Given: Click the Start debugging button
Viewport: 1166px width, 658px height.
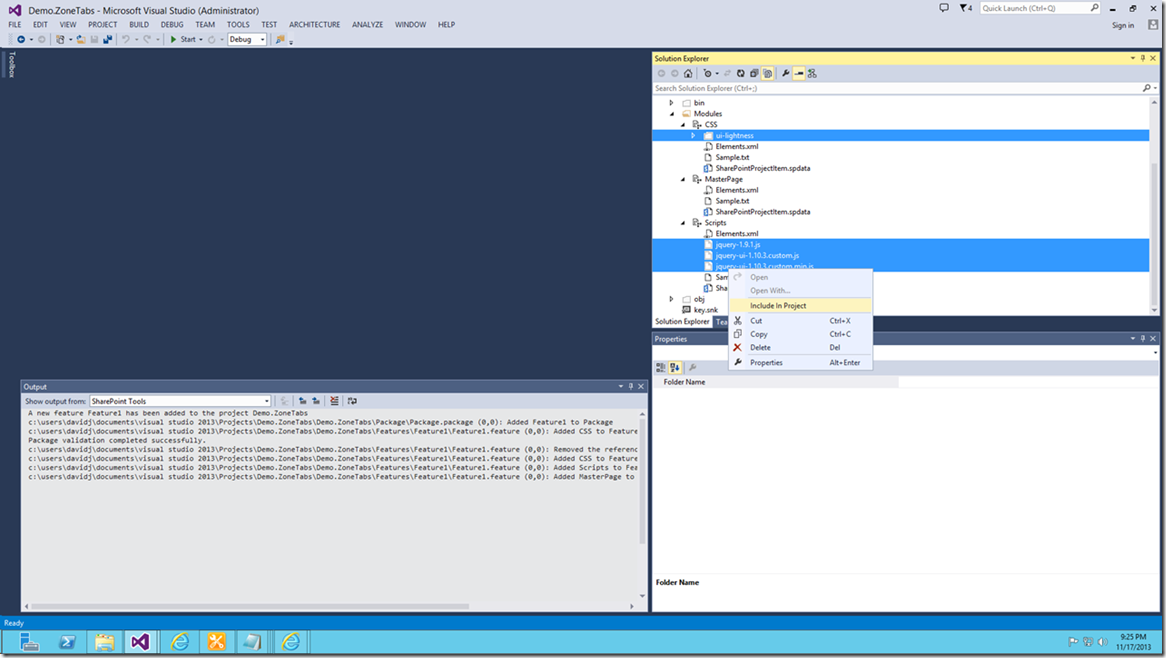Looking at the screenshot, I should [x=183, y=39].
